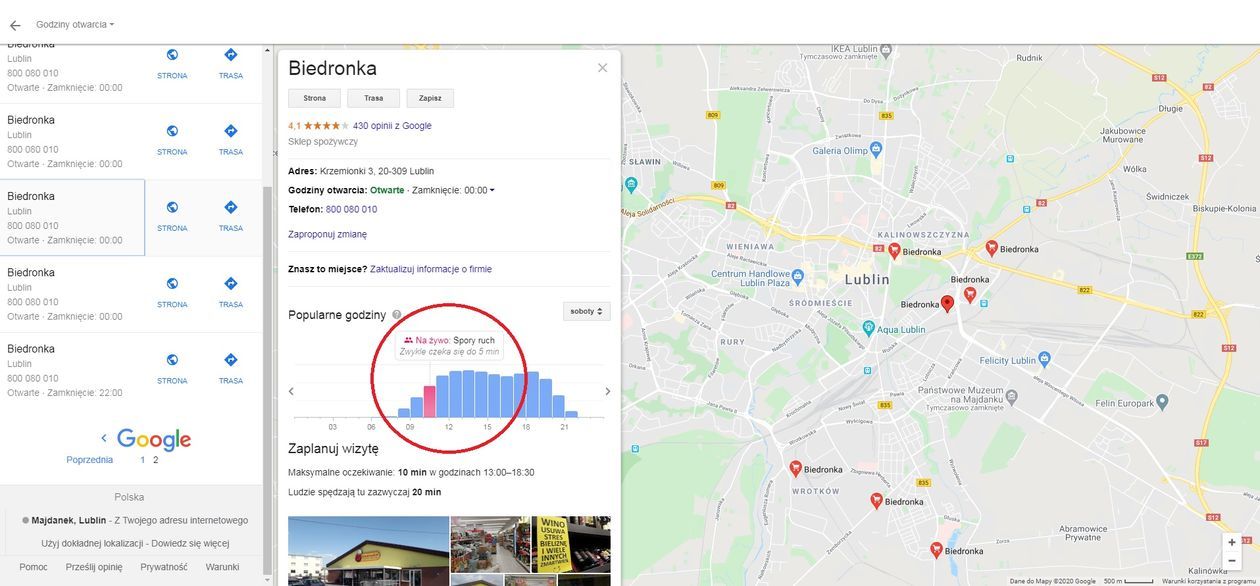The image size is (1260, 586).
Task: Open the Godziny otwarcia filter dropdown
Action: tap(75, 24)
